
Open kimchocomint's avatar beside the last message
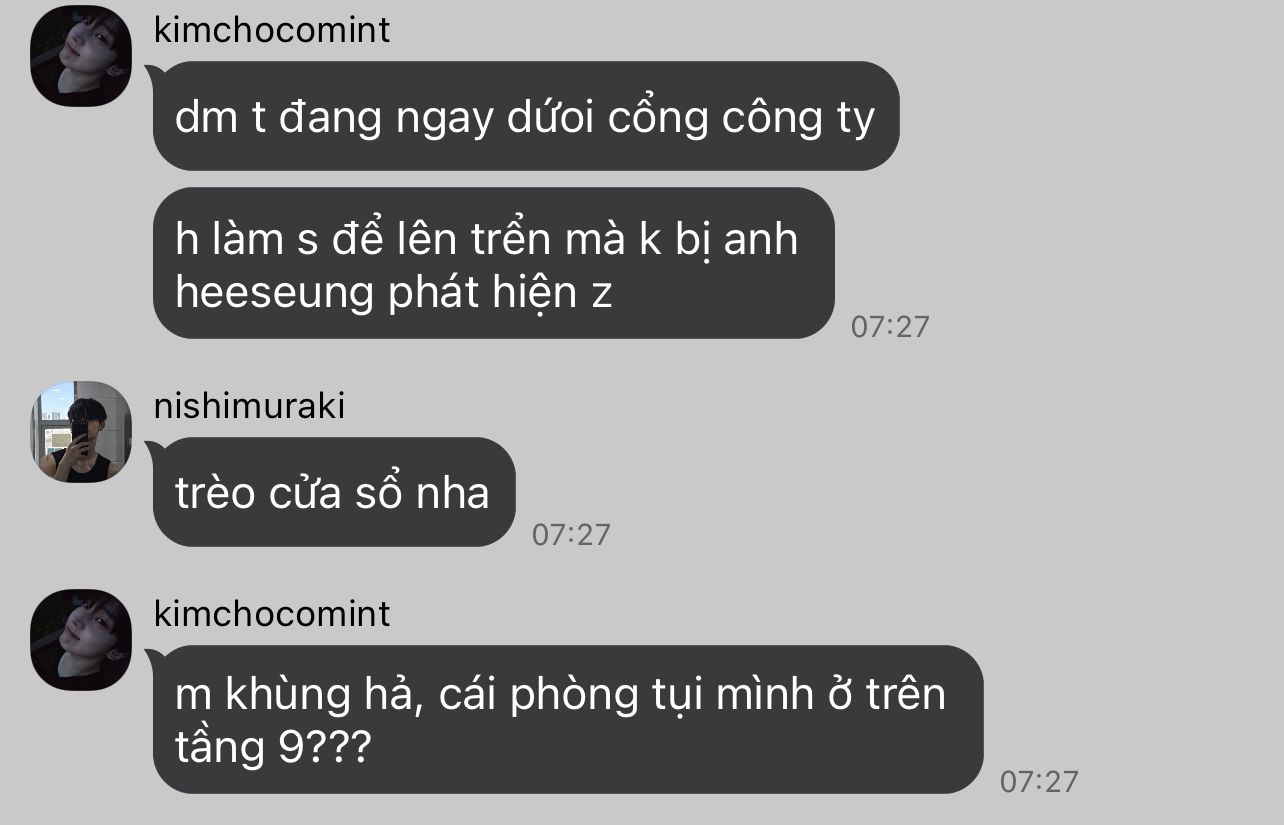tap(81, 640)
